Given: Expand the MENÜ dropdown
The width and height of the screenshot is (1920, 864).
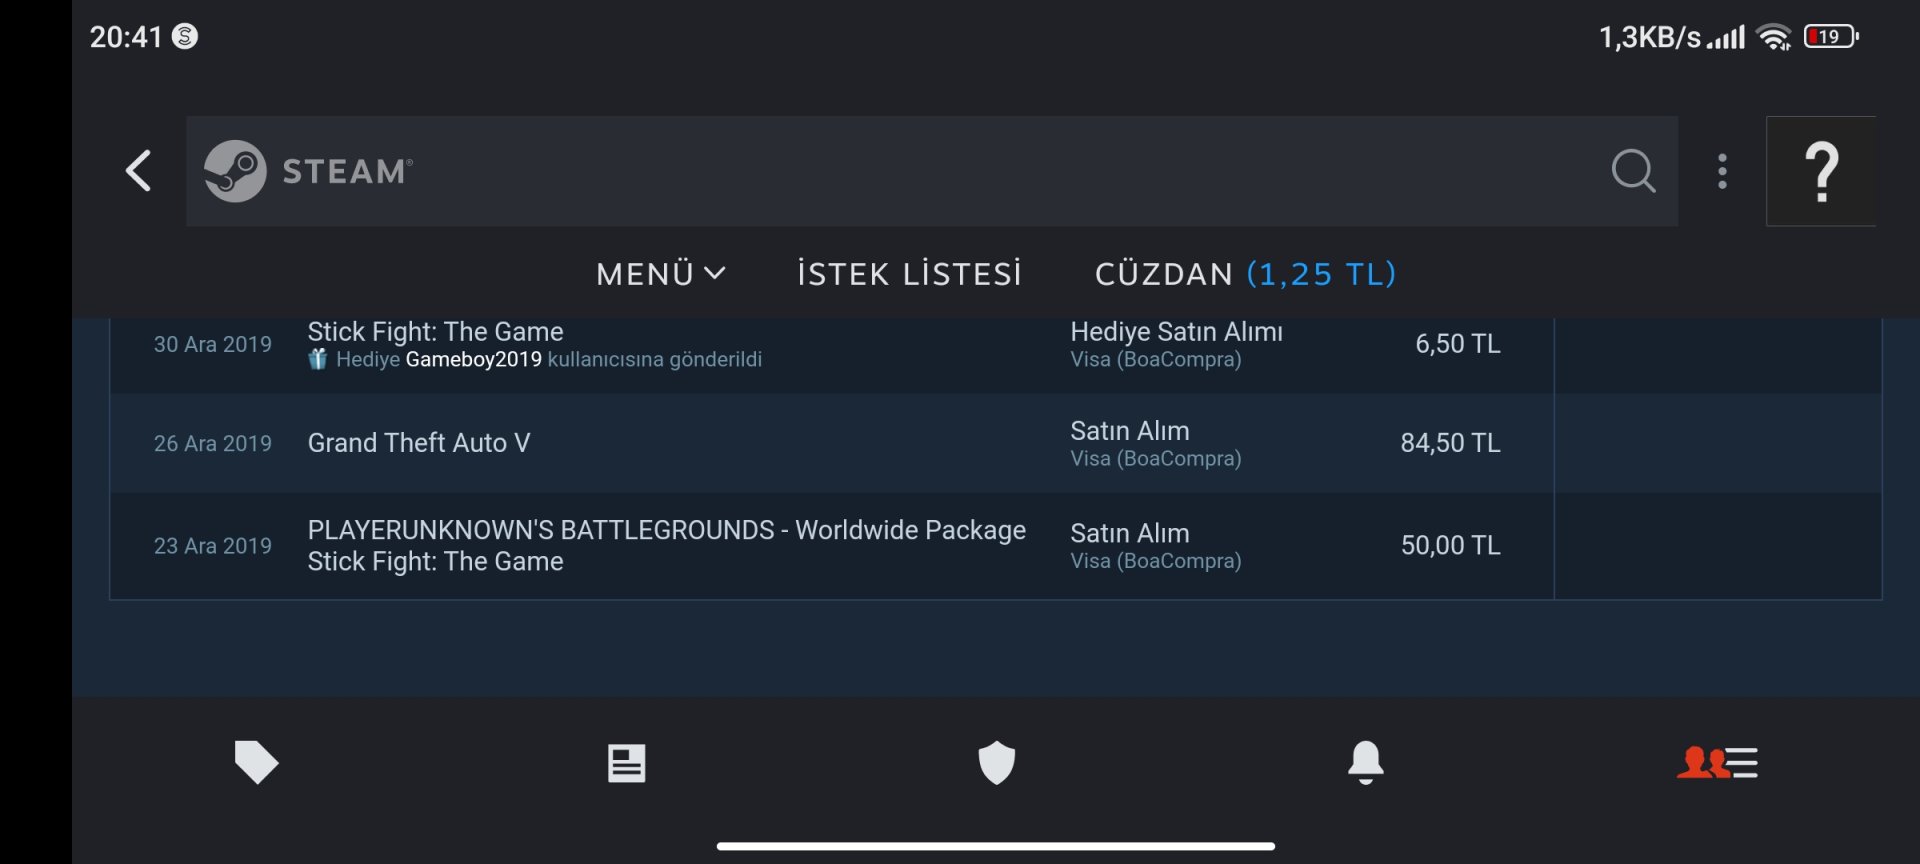Looking at the screenshot, I should [661, 273].
